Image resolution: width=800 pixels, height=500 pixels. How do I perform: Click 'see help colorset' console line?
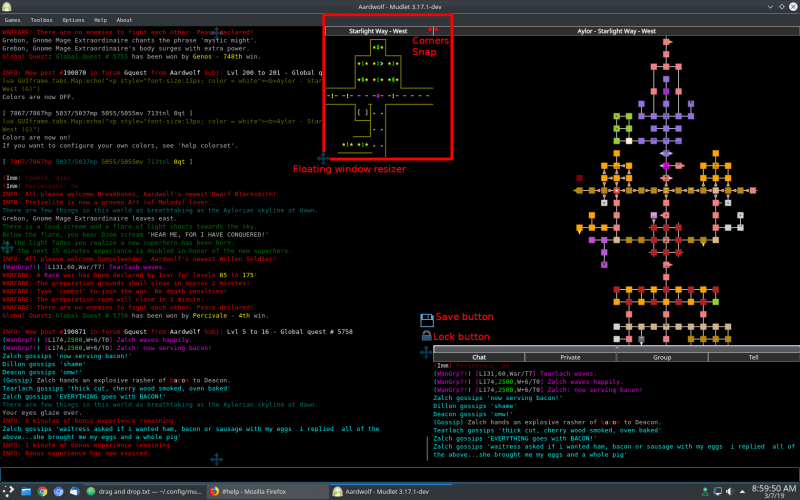point(120,145)
